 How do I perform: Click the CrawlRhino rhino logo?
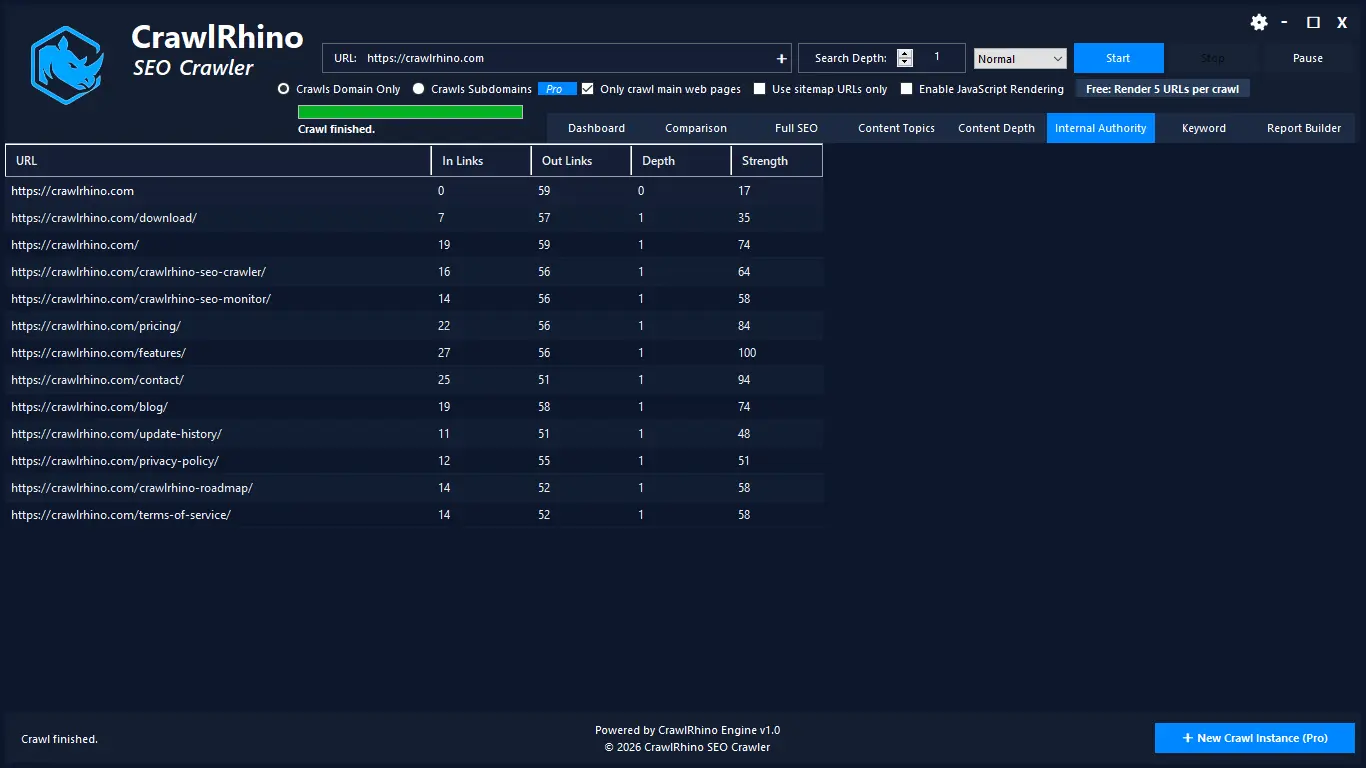(66, 66)
